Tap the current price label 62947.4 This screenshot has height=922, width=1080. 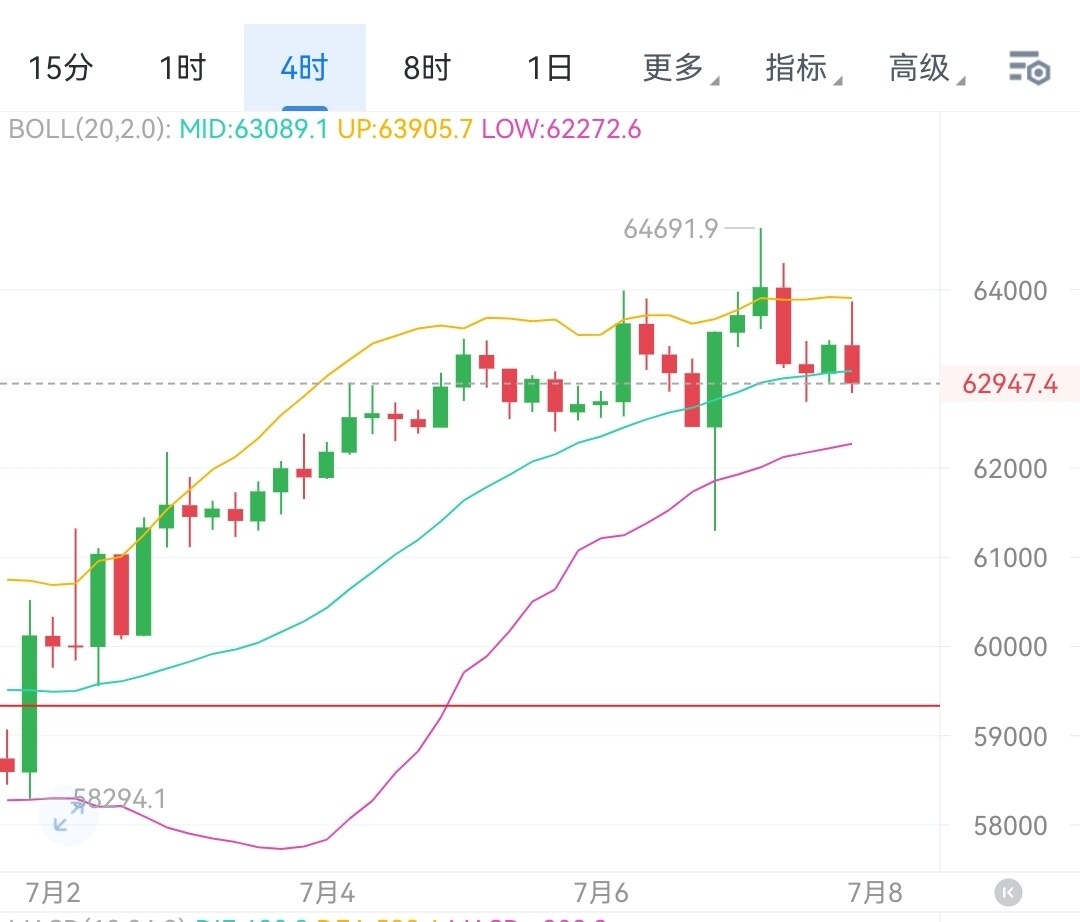coord(1010,384)
